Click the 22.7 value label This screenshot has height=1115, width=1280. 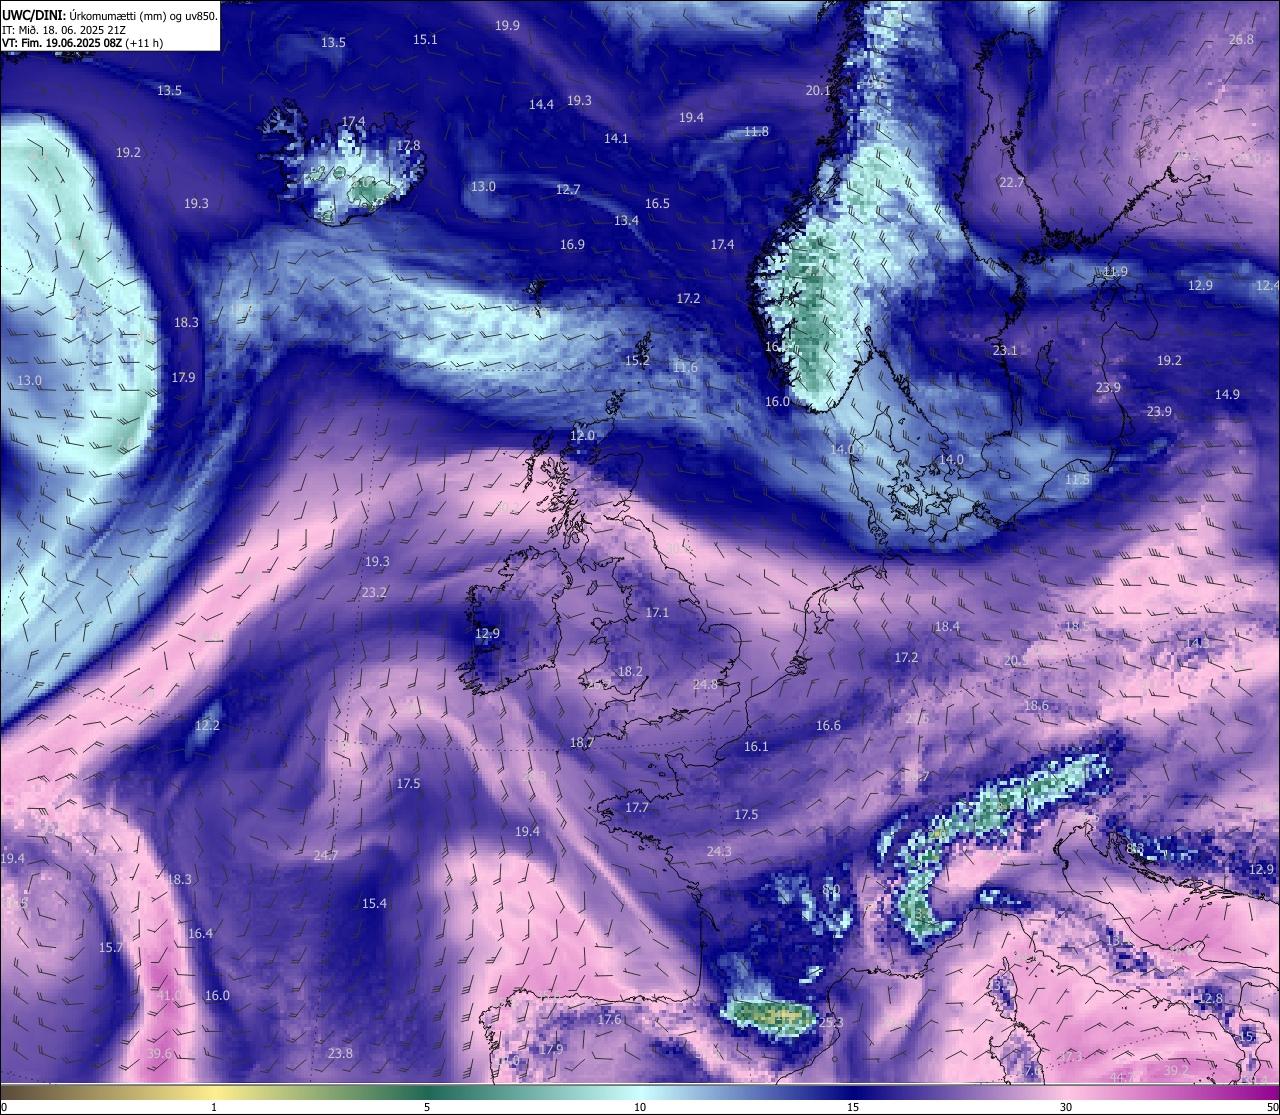(1012, 182)
